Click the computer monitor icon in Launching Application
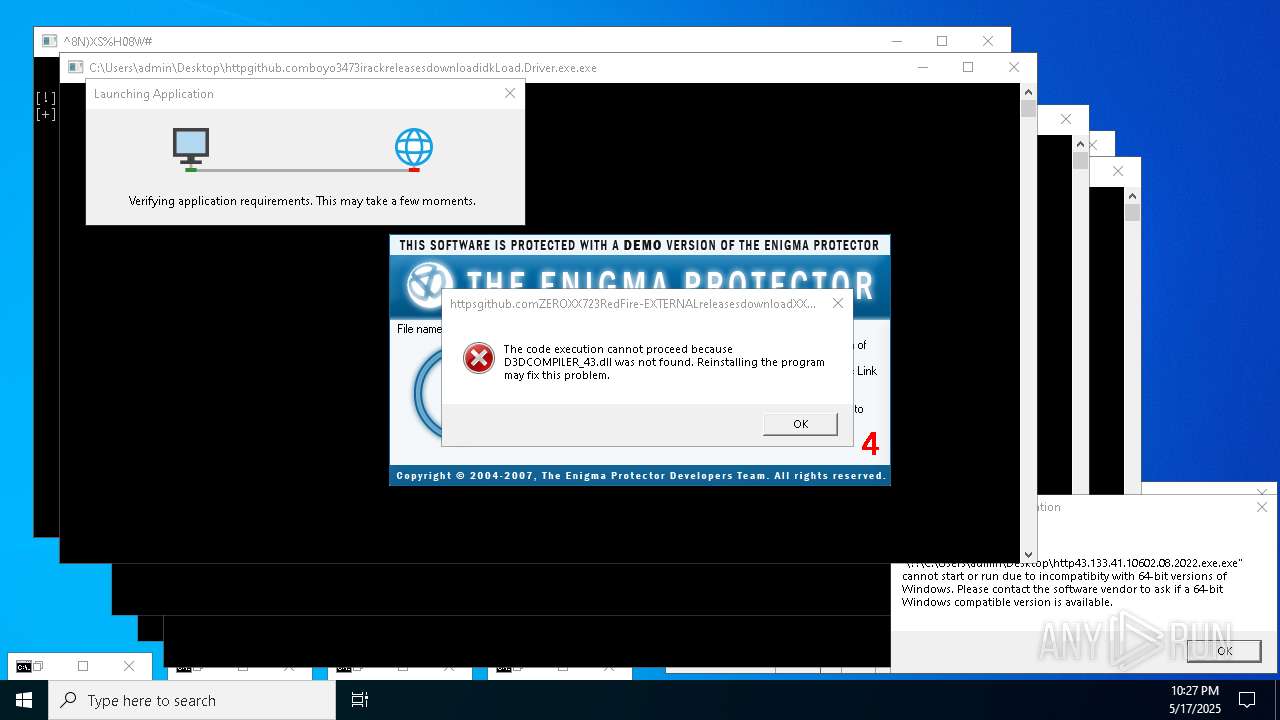This screenshot has width=1280, height=720. point(191,148)
